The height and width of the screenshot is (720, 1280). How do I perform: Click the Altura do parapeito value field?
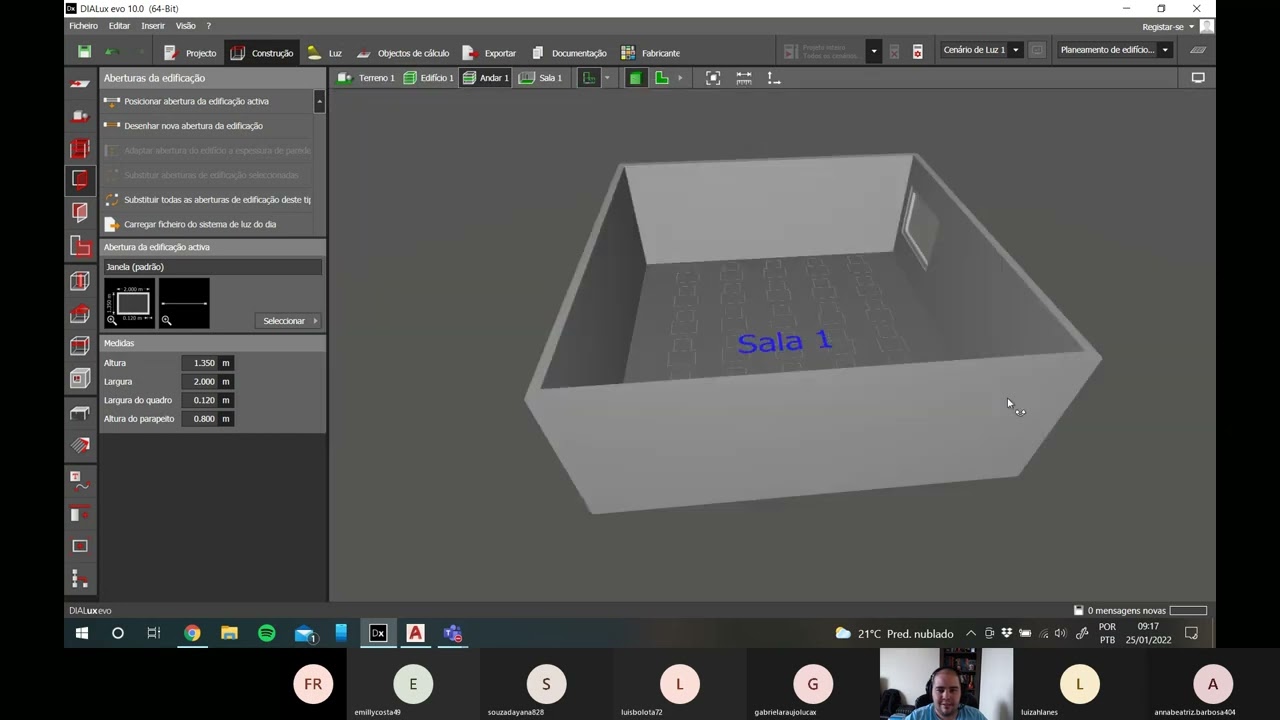(200, 419)
